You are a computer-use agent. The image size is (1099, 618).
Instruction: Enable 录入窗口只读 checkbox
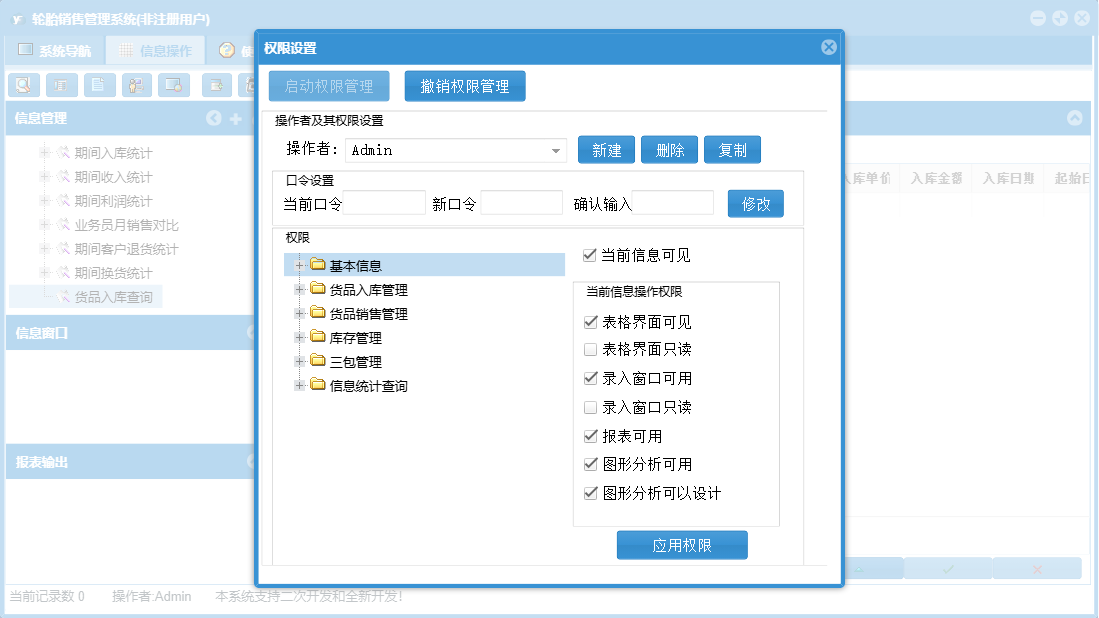(590, 407)
